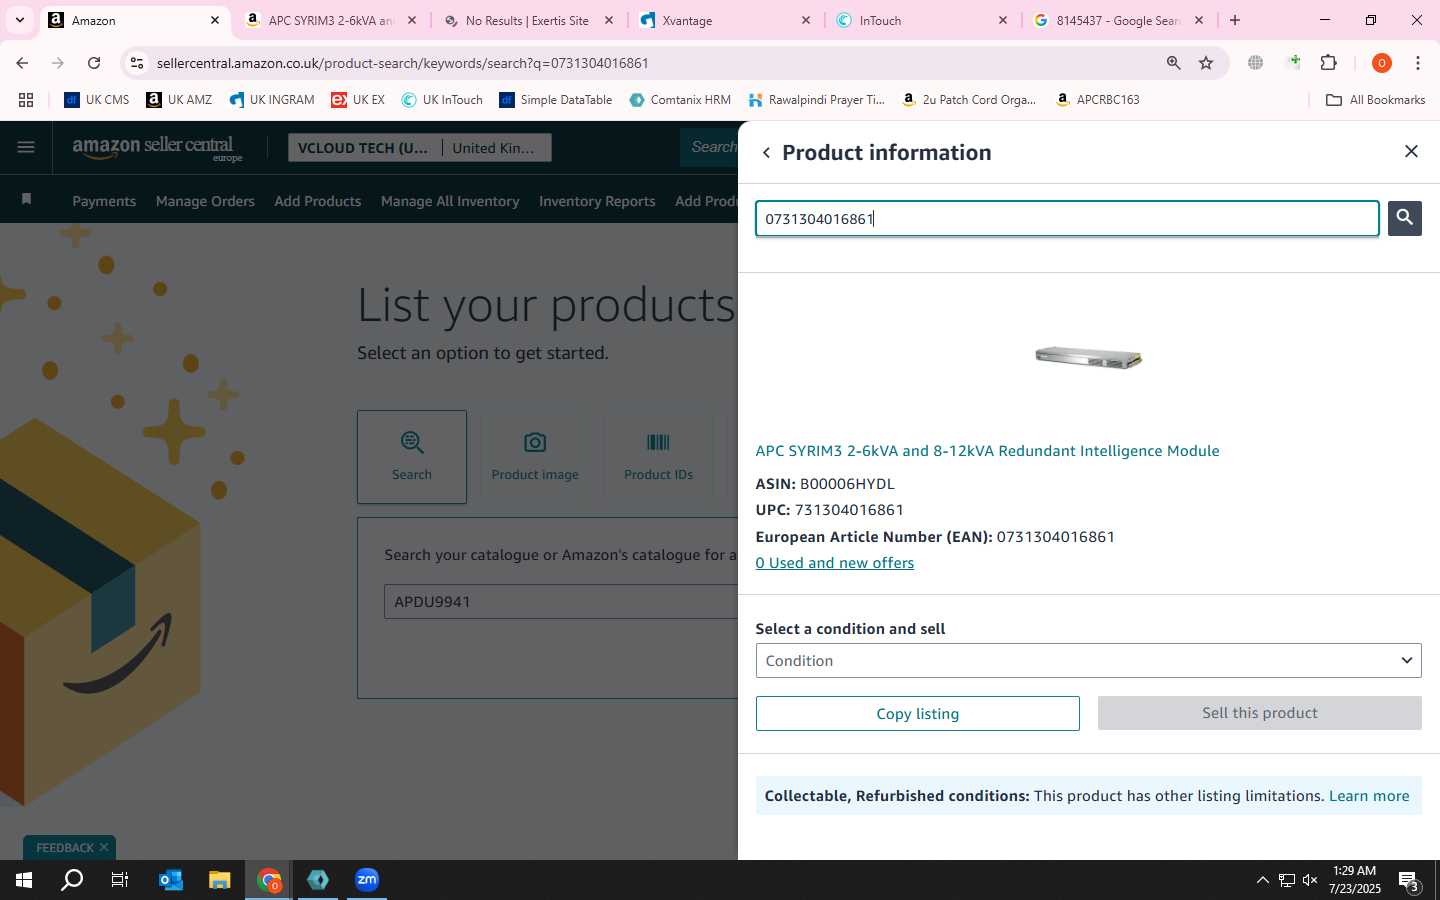
Task: Open the APC SYRIM3 product title link
Action: pyautogui.click(x=987, y=451)
